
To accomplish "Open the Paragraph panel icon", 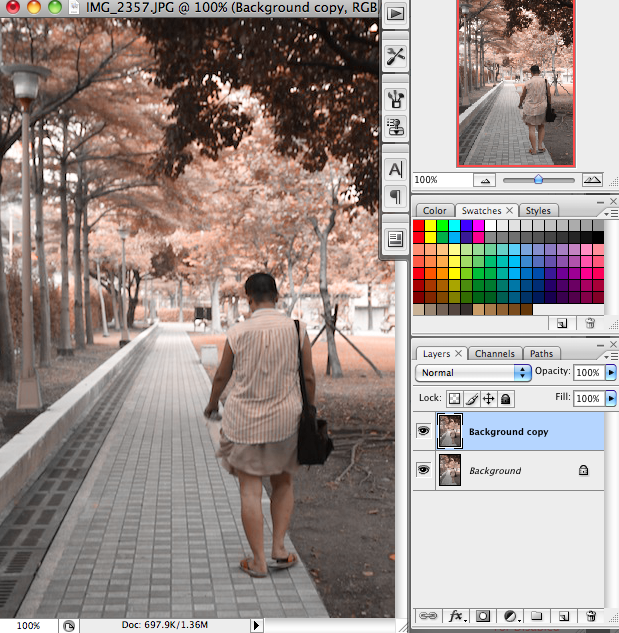I will coord(395,196).
